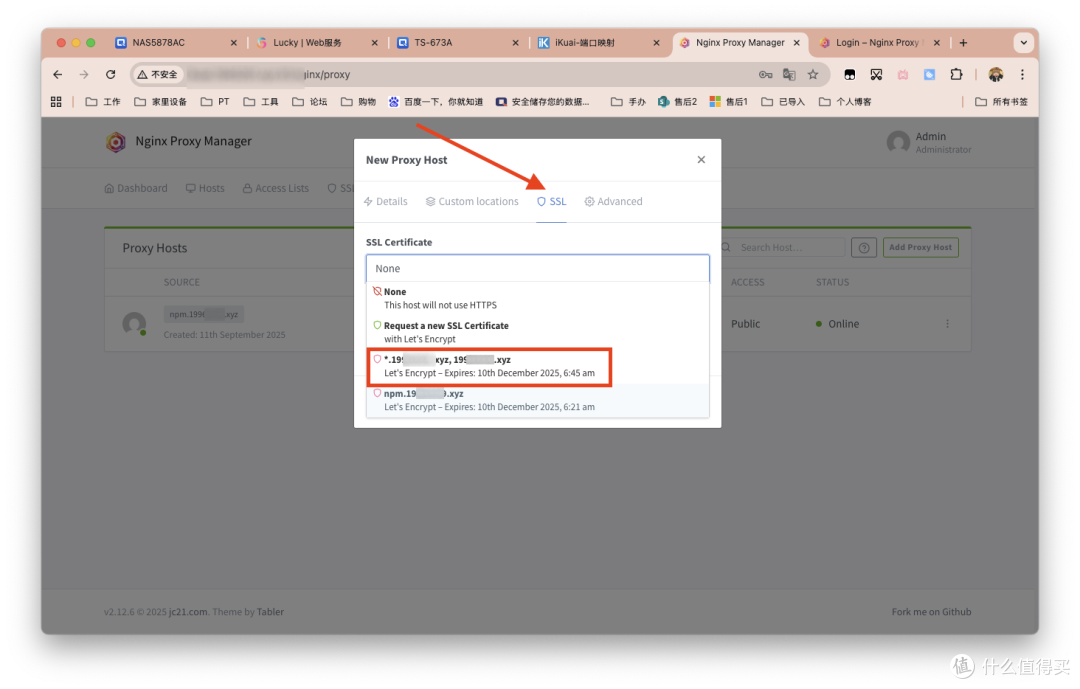Reload the current page
Image resolution: width=1080 pixels, height=689 pixels.
[x=110, y=74]
